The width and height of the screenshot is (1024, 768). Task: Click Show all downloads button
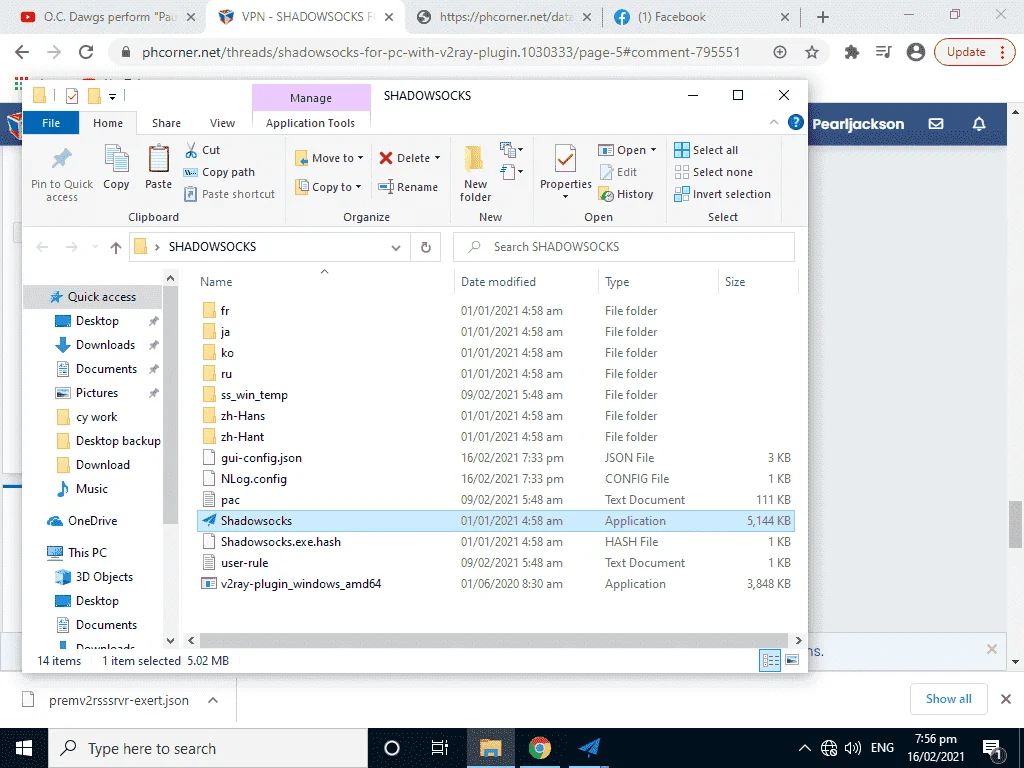pyautogui.click(x=948, y=699)
